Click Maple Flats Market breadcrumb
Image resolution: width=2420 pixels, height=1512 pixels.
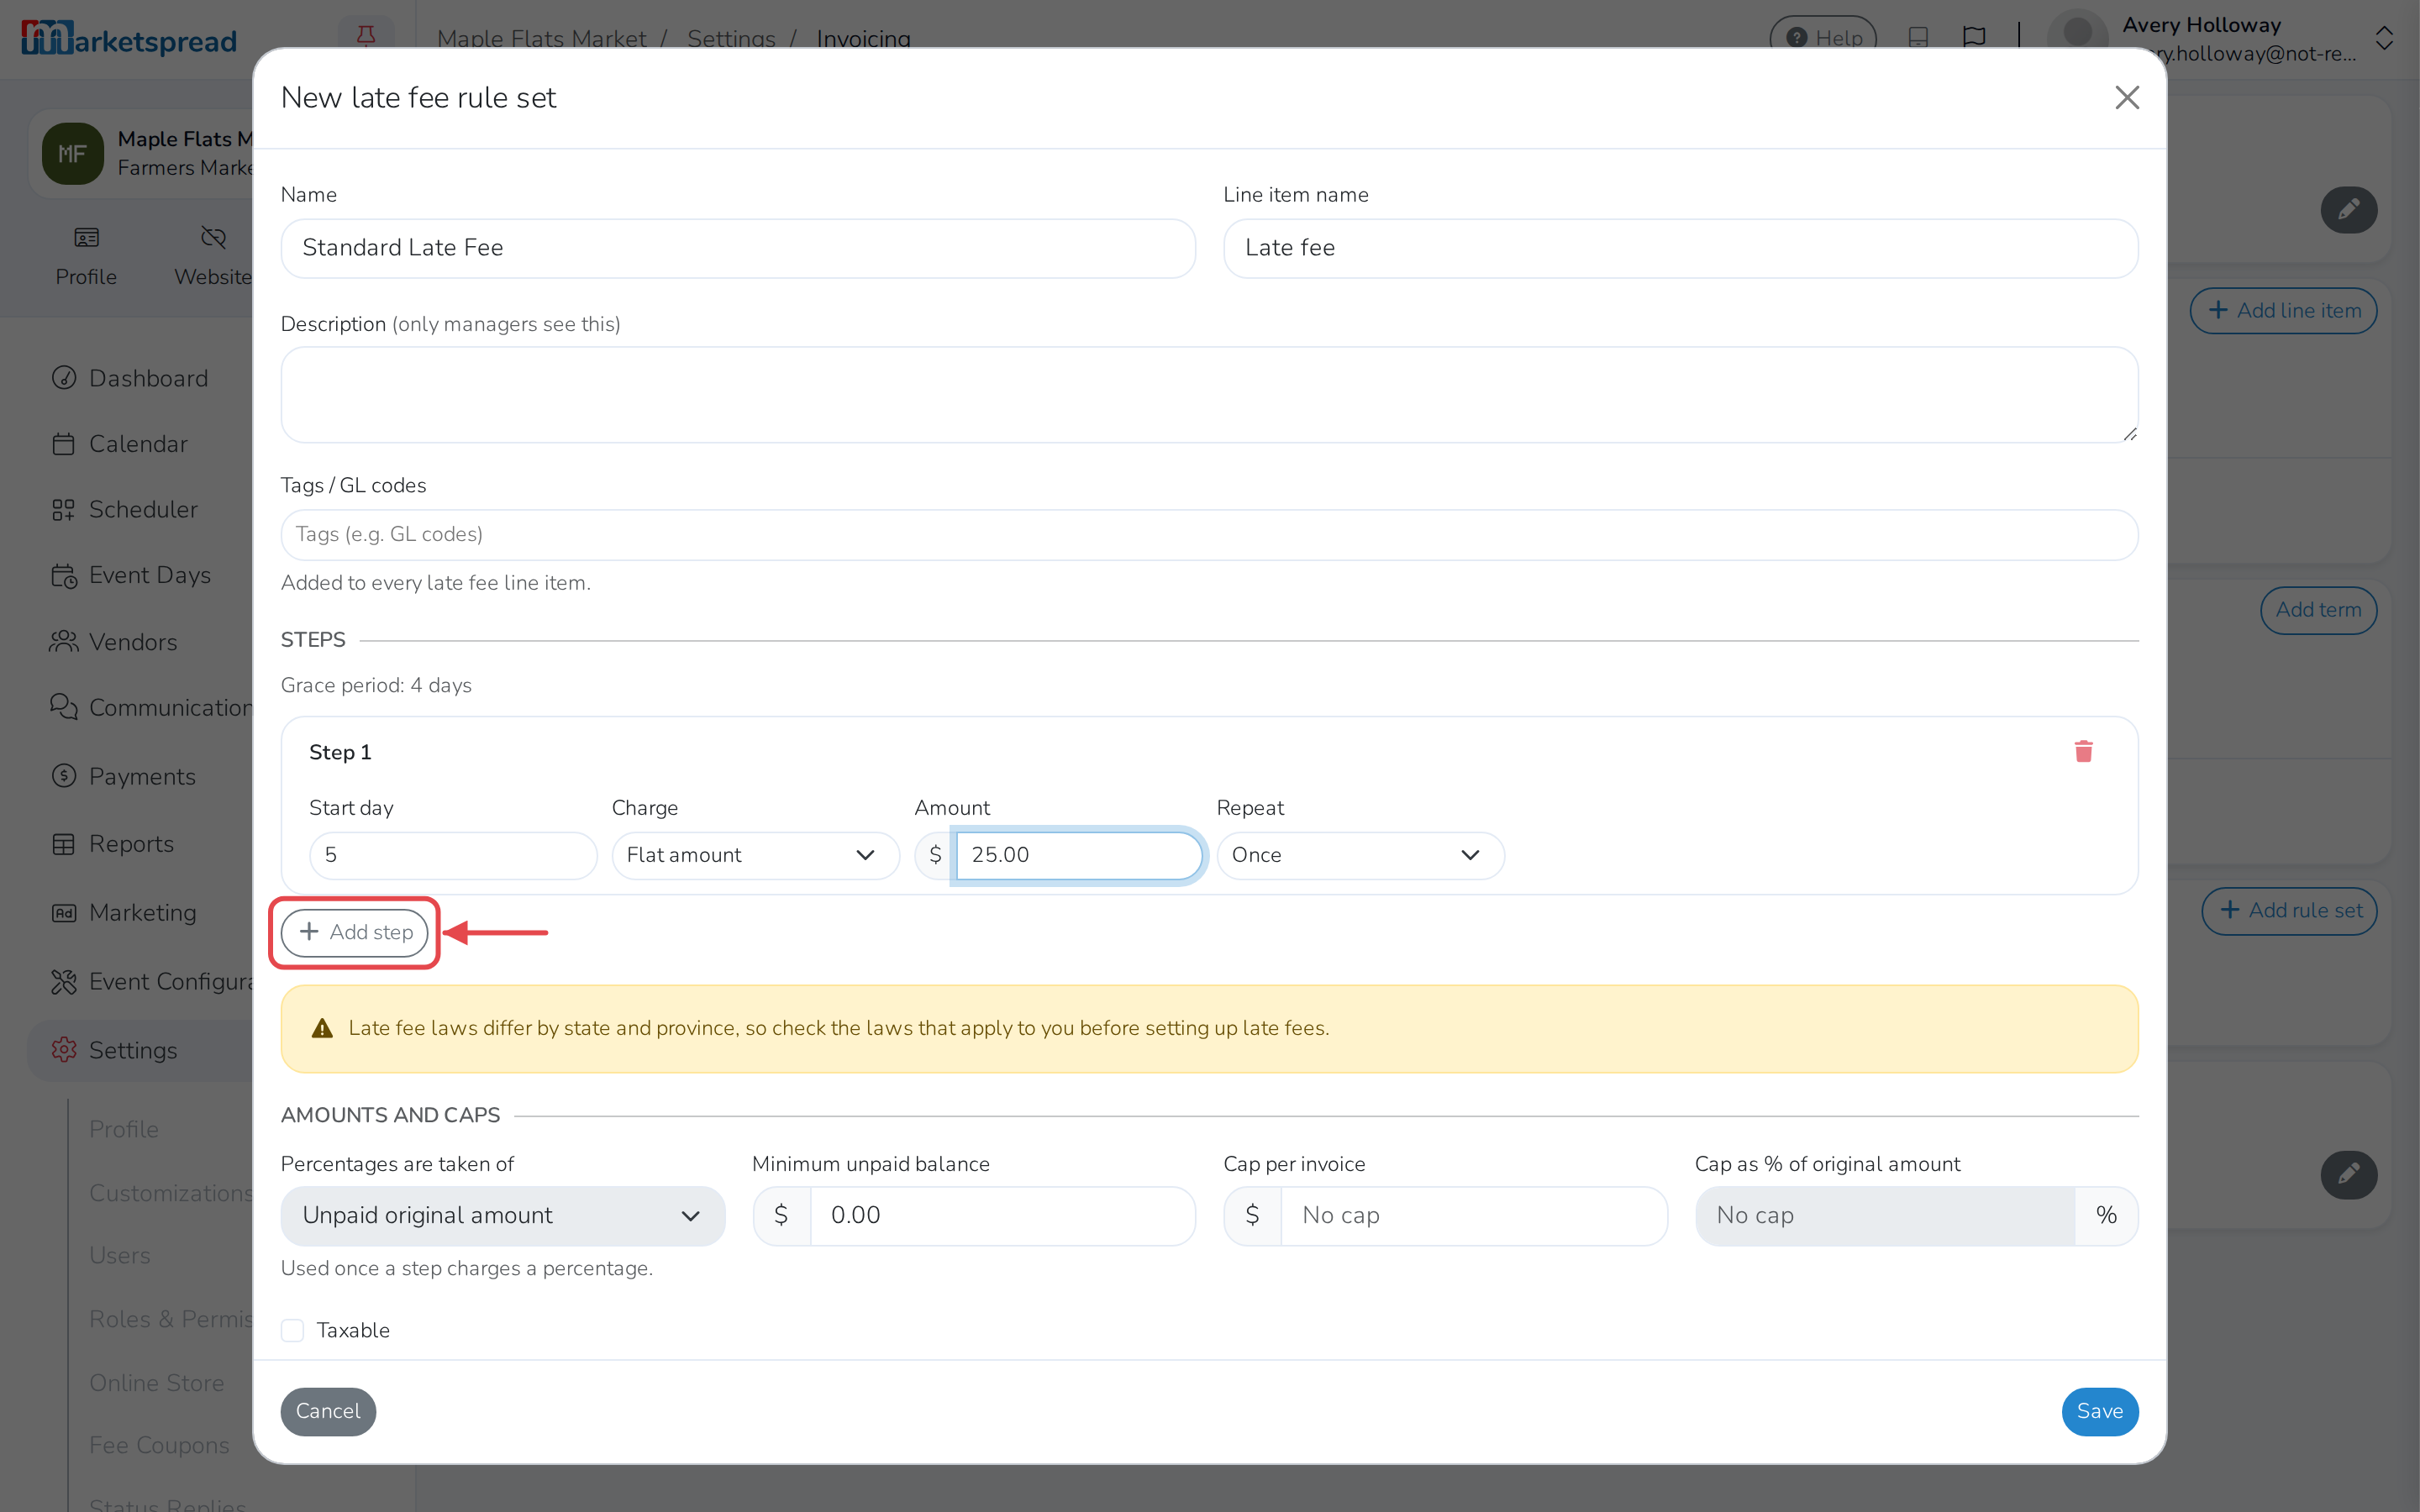pyautogui.click(x=542, y=38)
